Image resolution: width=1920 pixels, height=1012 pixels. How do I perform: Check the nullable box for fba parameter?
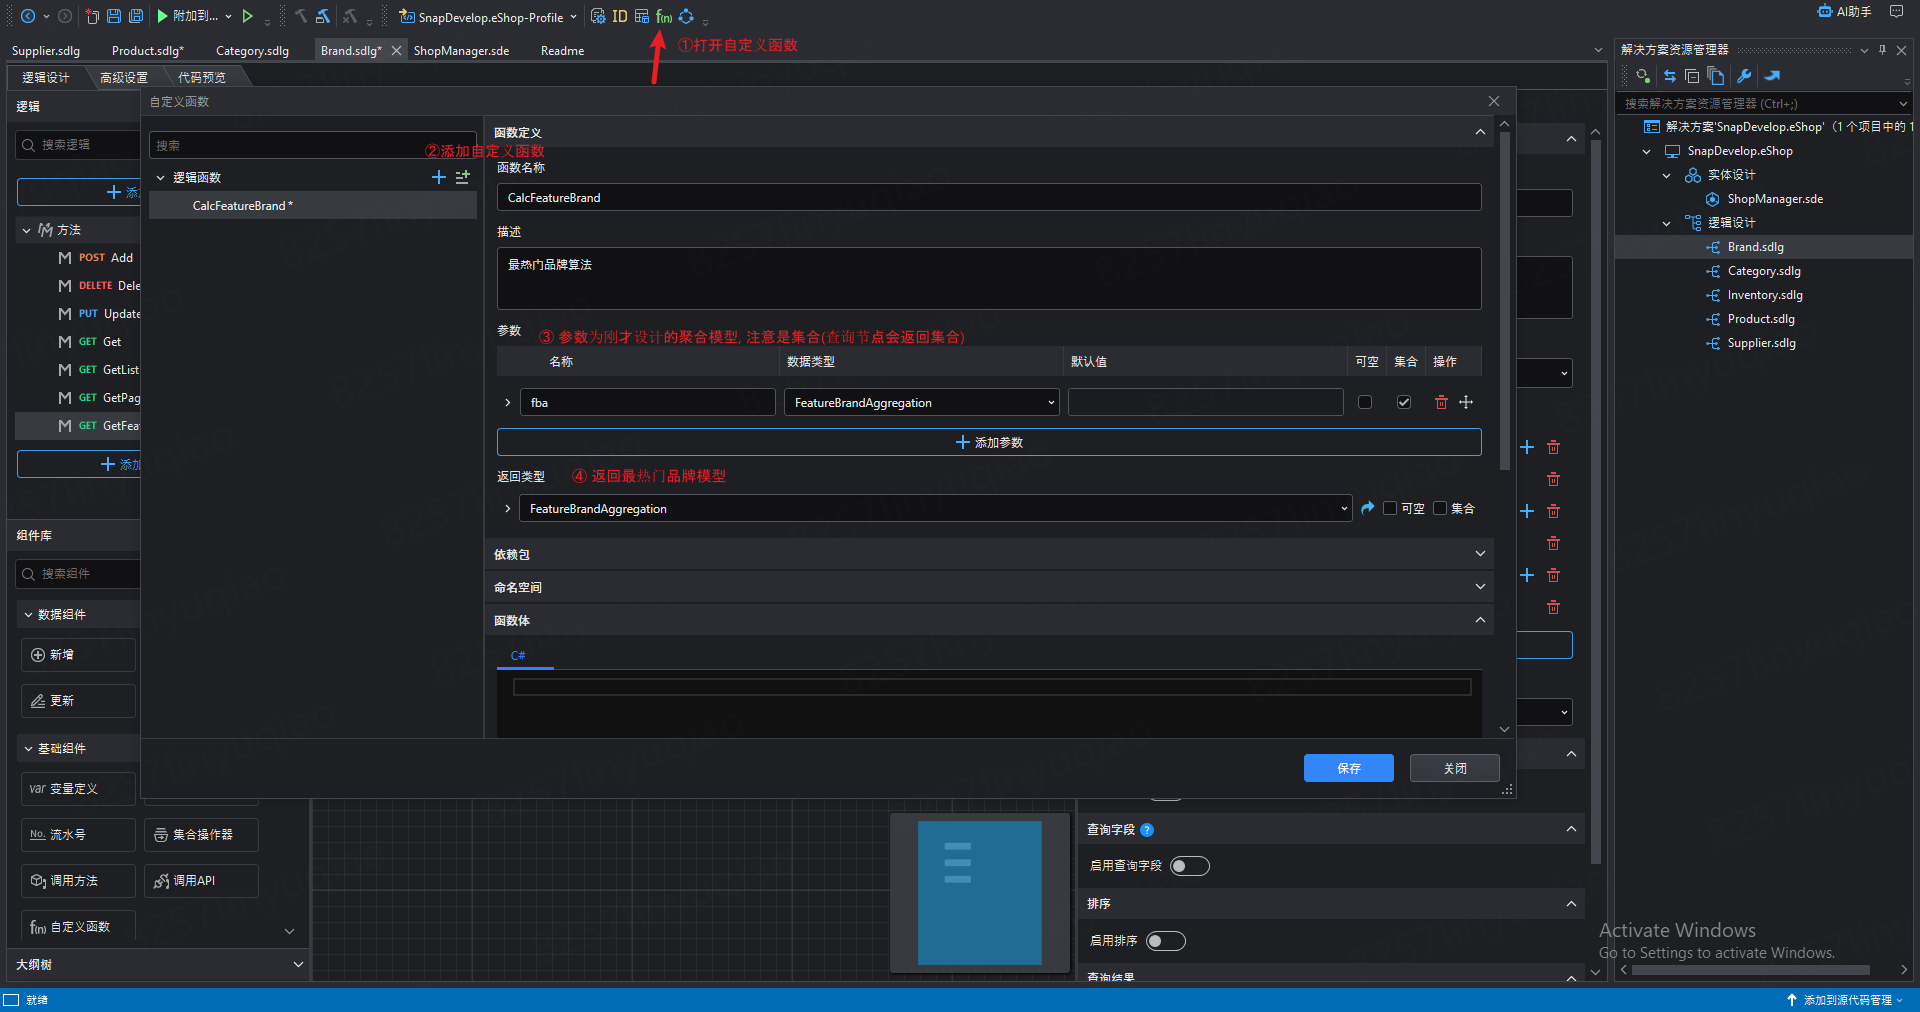coord(1365,402)
